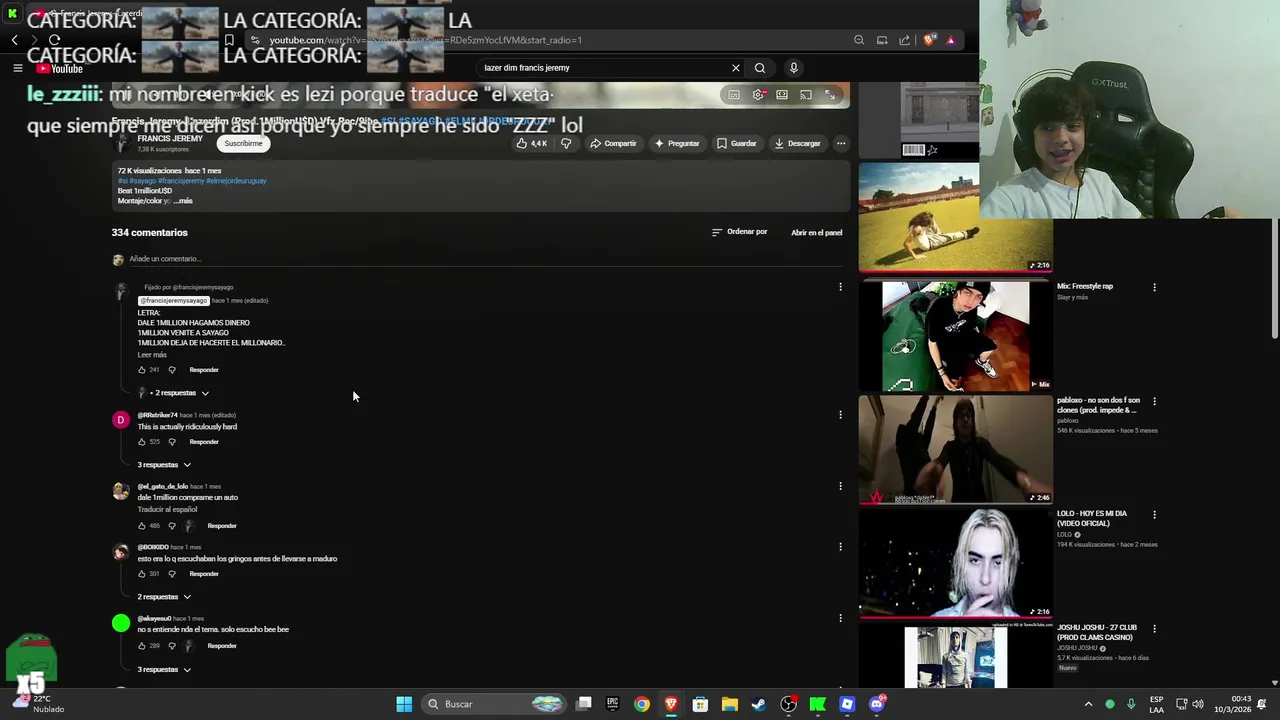Open video more actions three dots
This screenshot has height=720, width=1280.
point(841,143)
